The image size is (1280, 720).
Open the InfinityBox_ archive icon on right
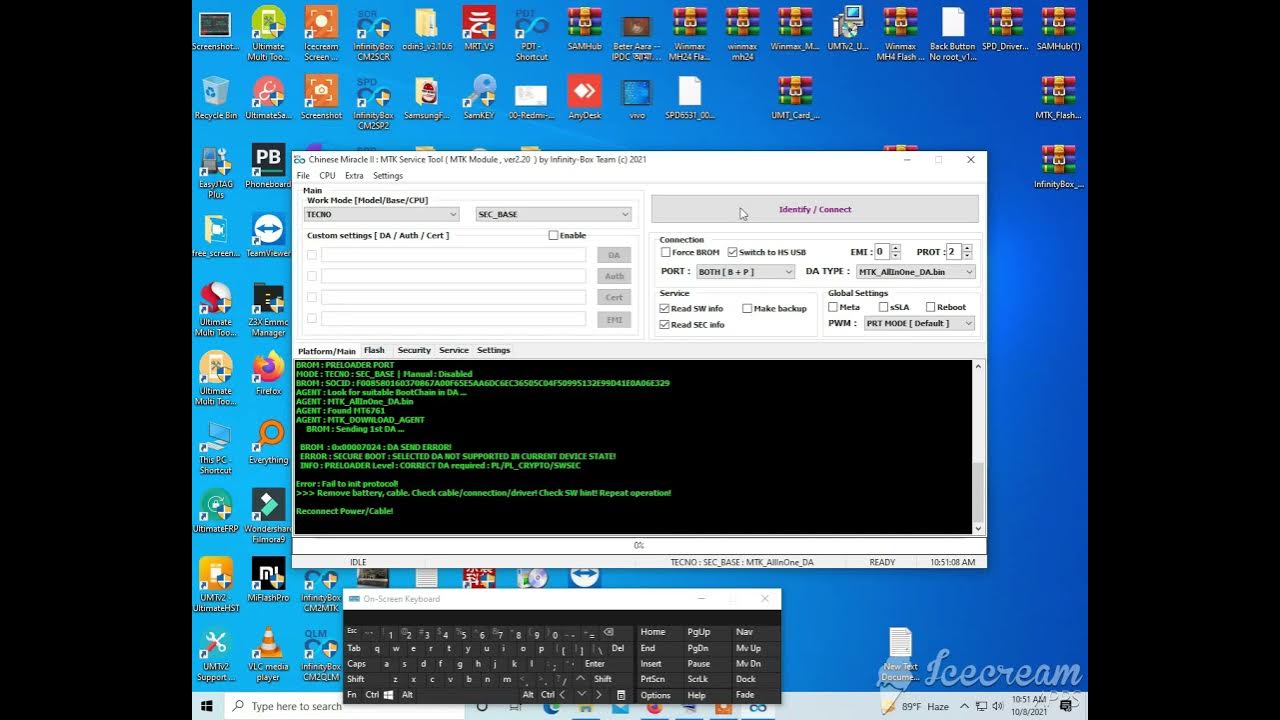tap(1058, 166)
